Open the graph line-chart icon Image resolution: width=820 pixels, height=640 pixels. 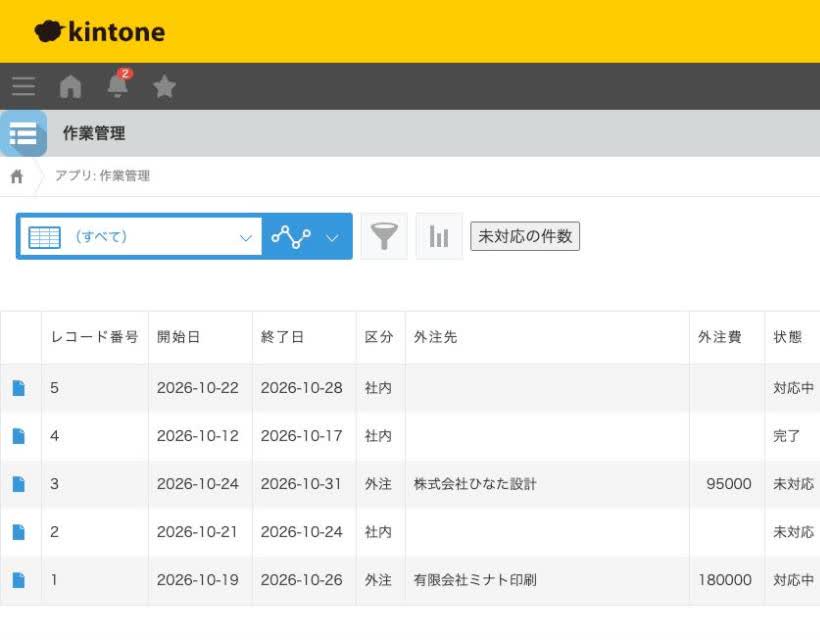(291, 237)
